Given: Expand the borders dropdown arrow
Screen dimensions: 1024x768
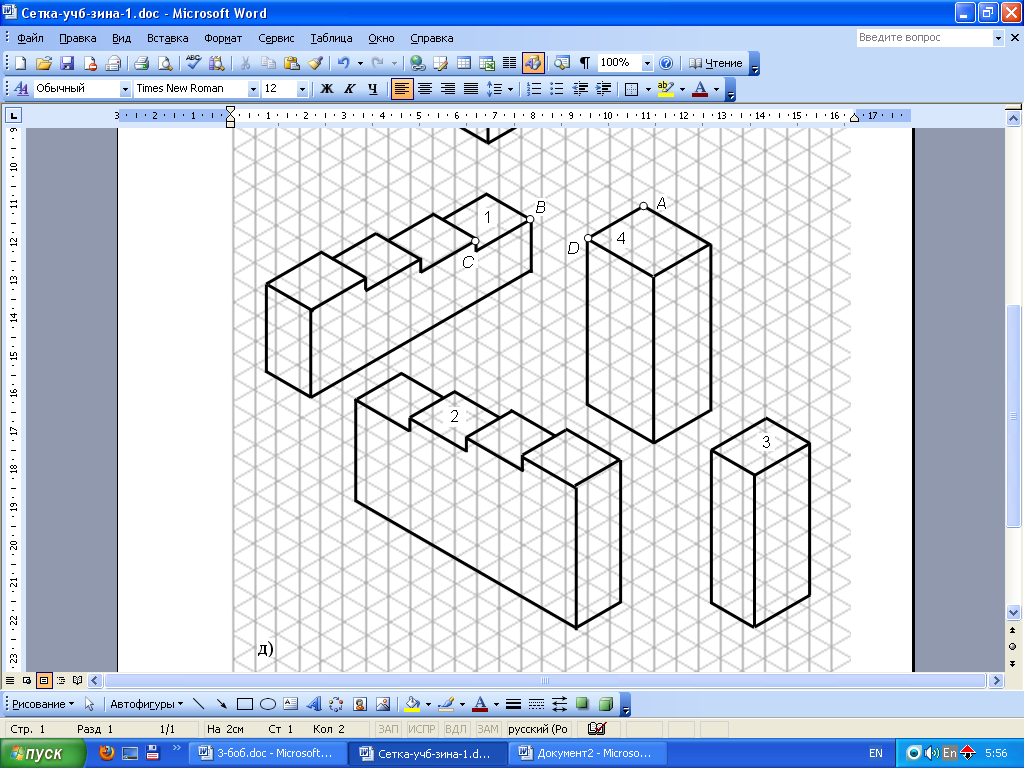Looking at the screenshot, I should click(648, 89).
